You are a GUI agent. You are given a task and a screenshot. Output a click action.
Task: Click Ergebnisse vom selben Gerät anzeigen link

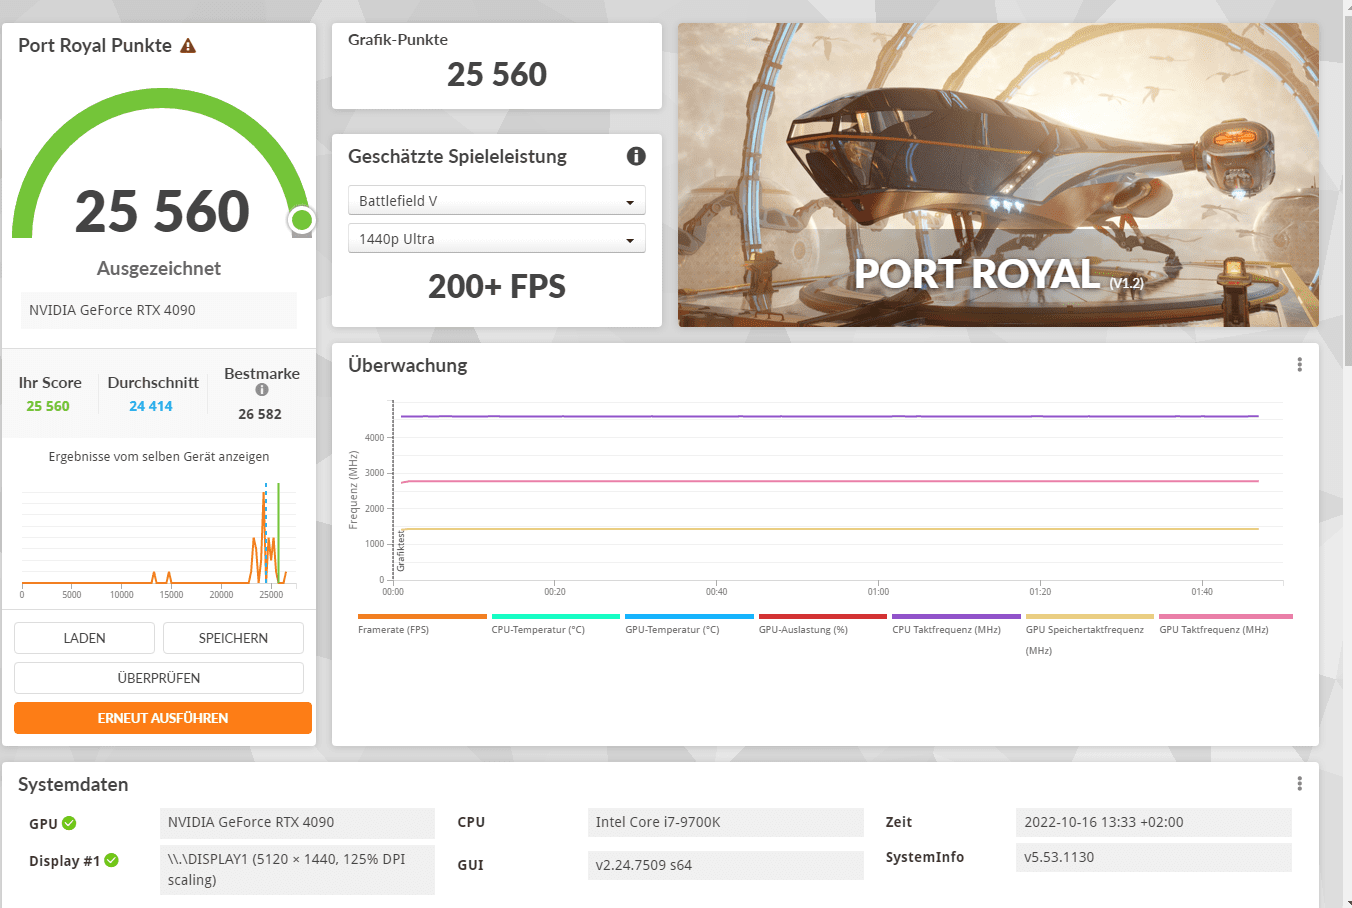(159, 456)
